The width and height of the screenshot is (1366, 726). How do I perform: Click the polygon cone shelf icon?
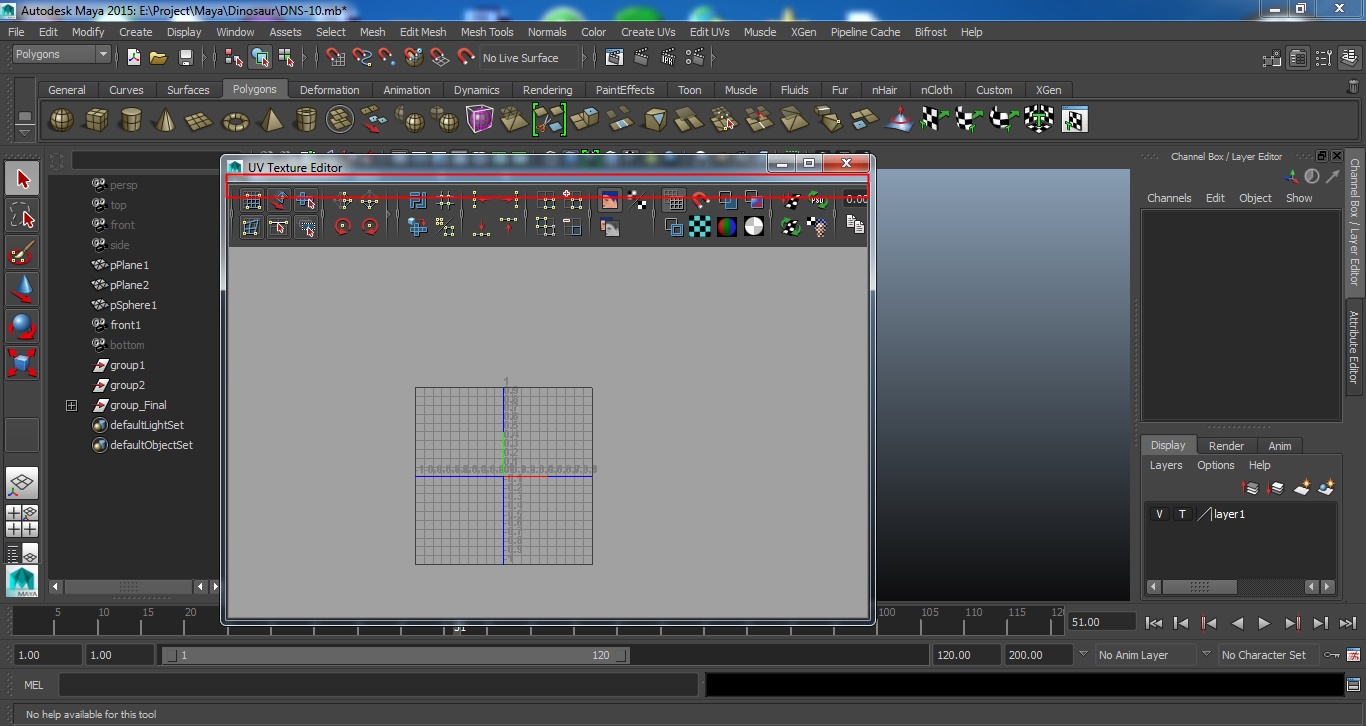click(x=165, y=120)
